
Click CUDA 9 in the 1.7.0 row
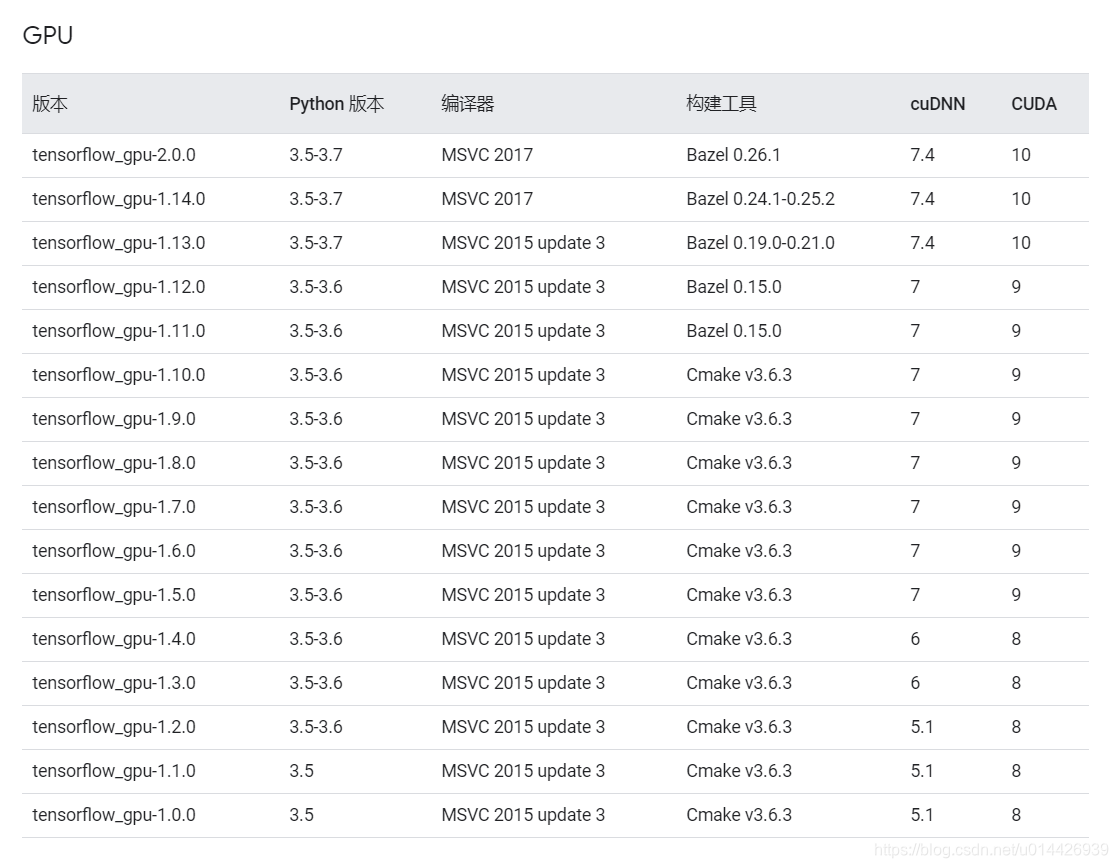coord(1016,507)
